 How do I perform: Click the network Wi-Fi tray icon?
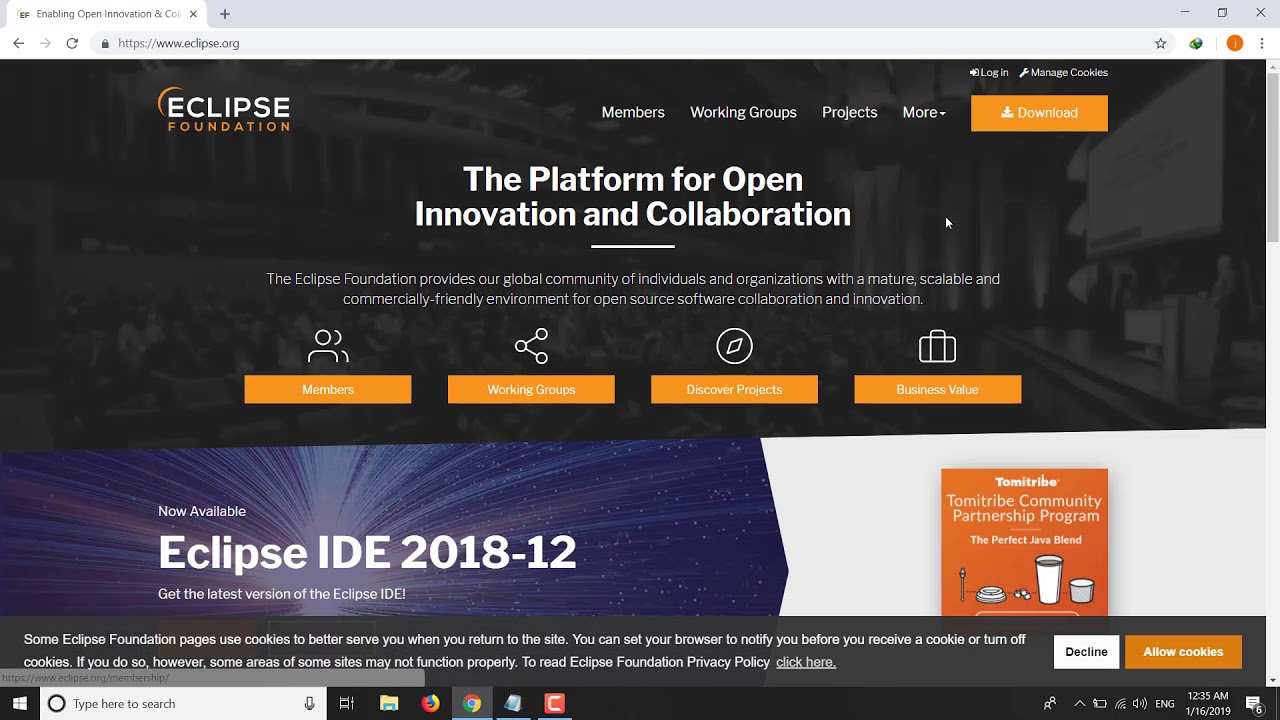click(x=1120, y=704)
